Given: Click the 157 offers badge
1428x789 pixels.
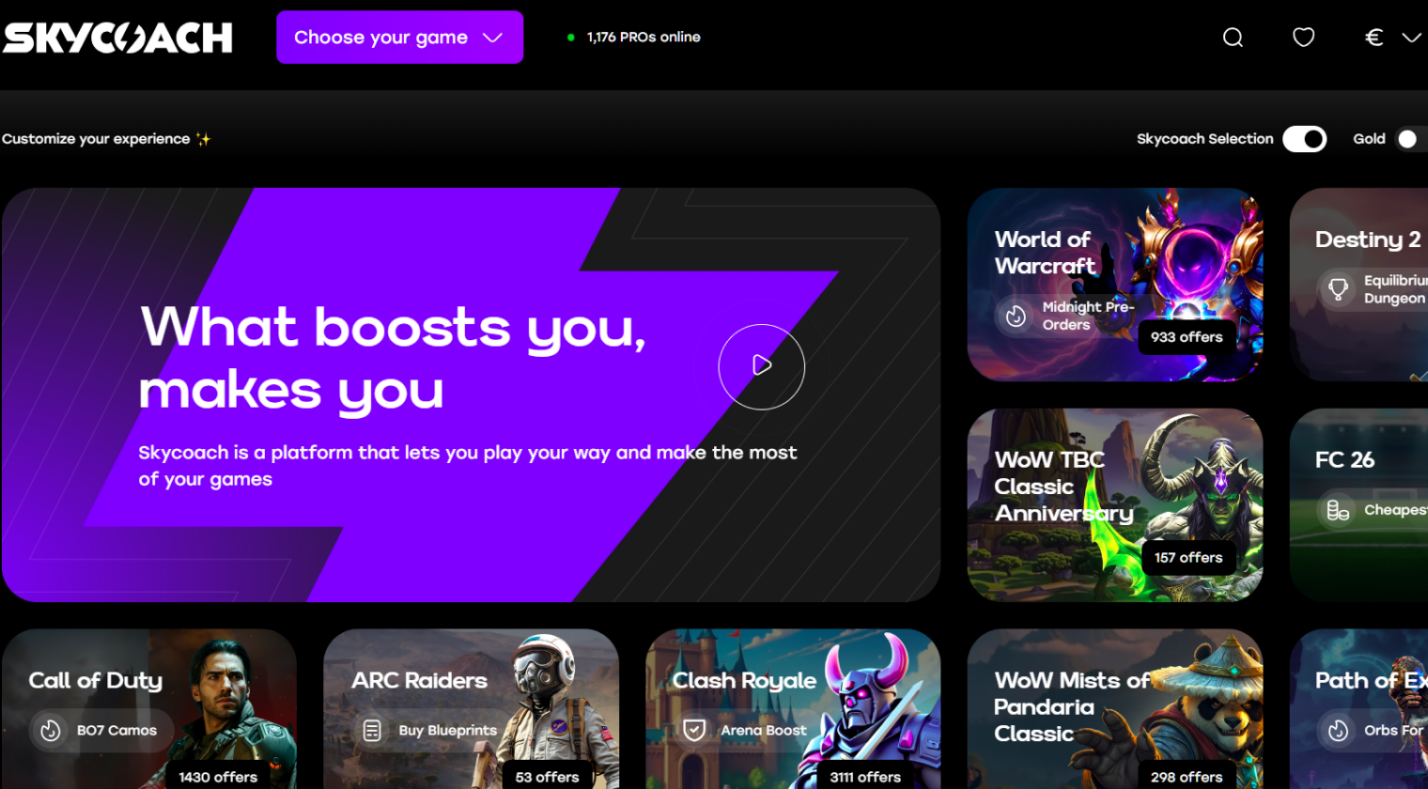Looking at the screenshot, I should coord(1188,557).
